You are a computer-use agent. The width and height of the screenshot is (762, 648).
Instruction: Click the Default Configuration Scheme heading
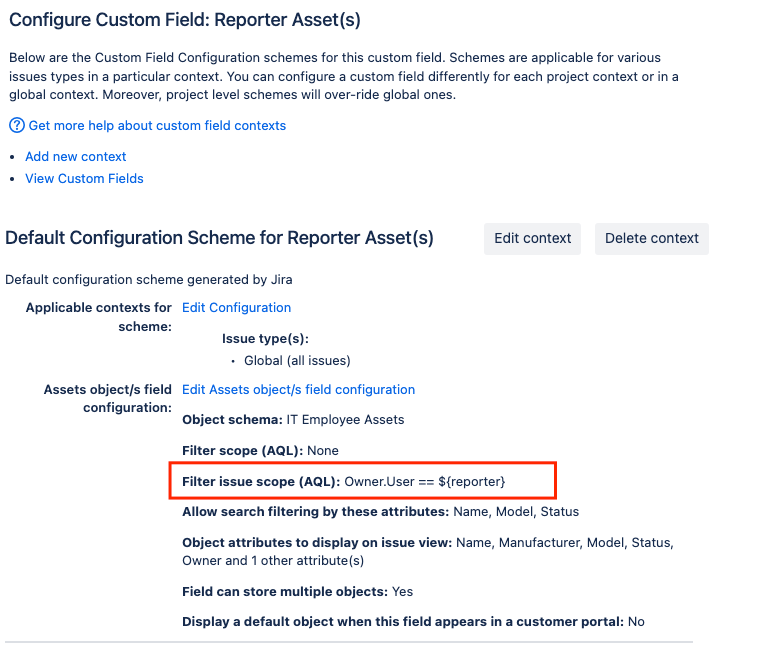click(219, 238)
